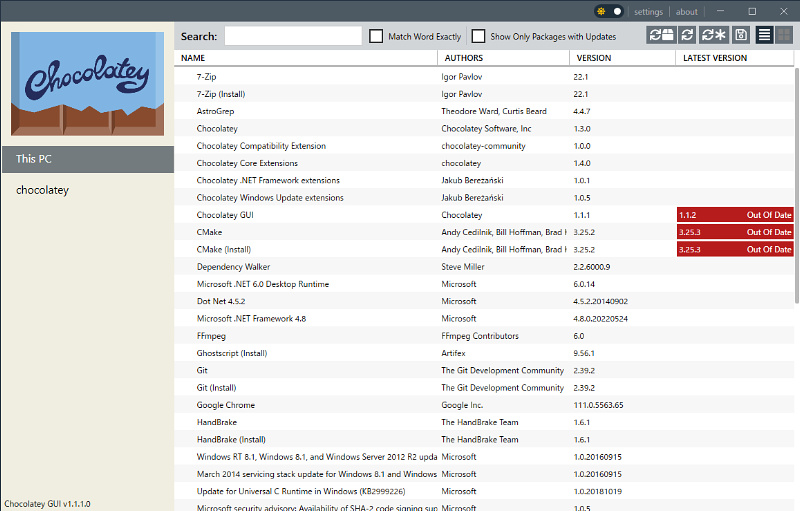Screen dimensions: 800x511
Task: Select Microsoft .NET Framework 4.8 row
Action: (484, 319)
